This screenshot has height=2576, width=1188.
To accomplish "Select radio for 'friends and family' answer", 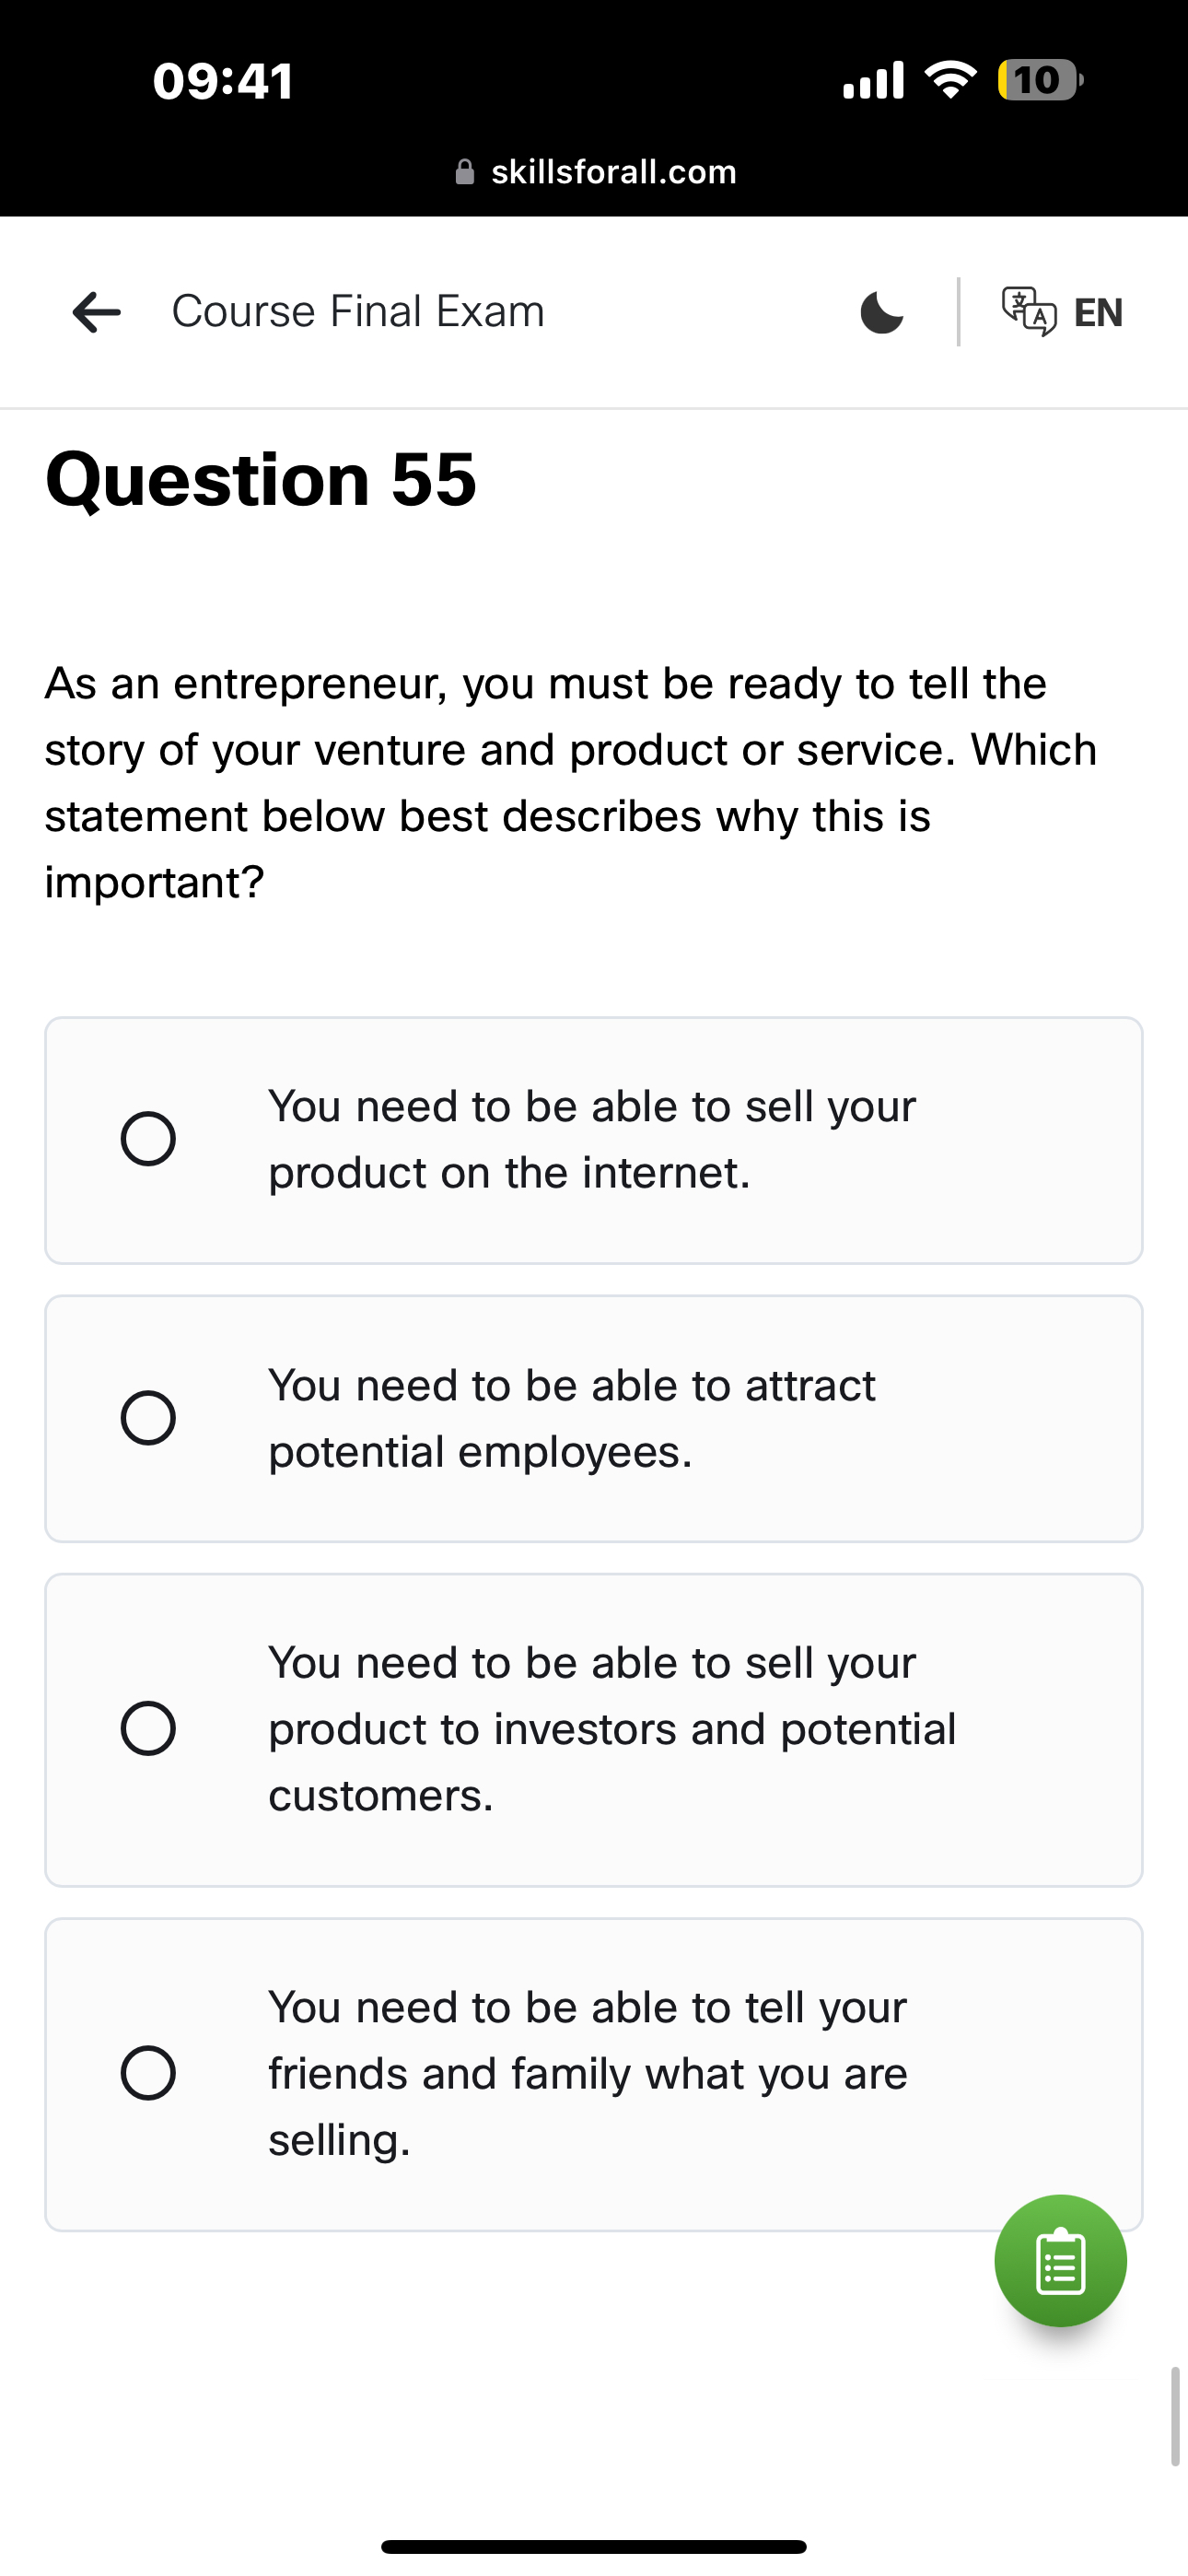I will [148, 2073].
